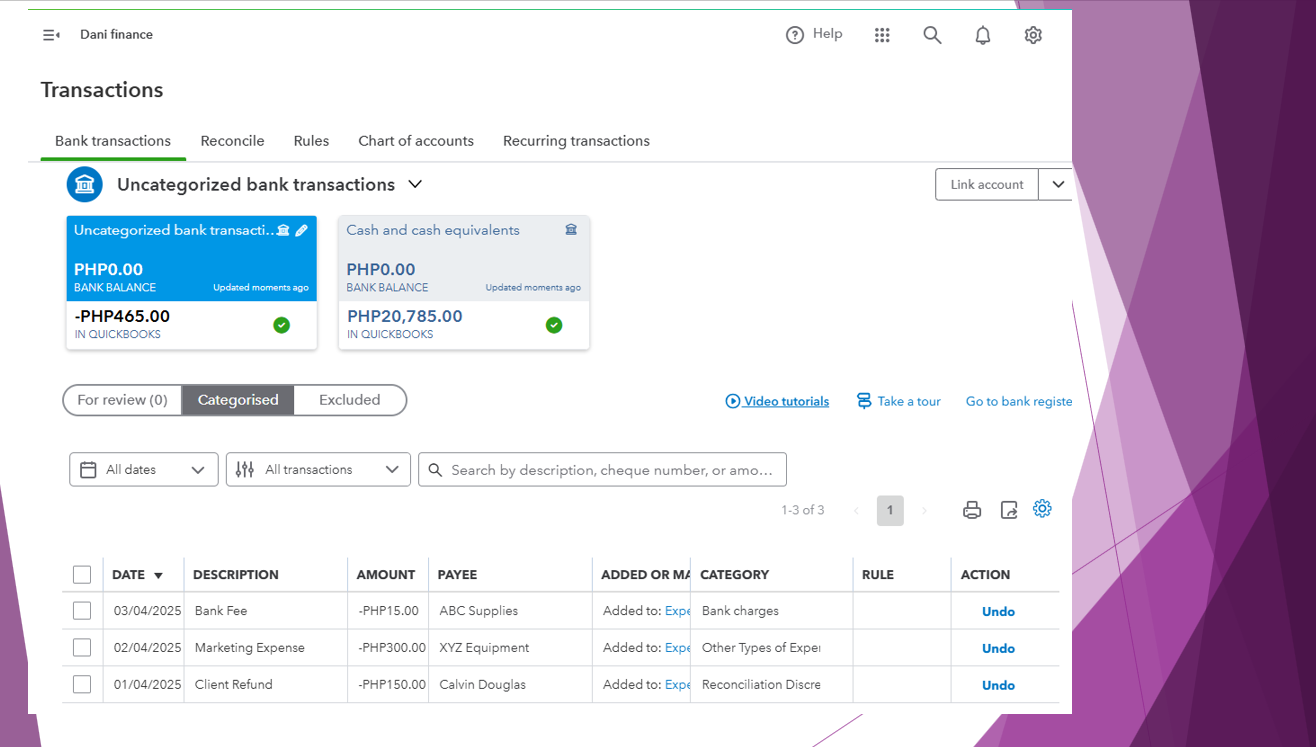This screenshot has height=747, width=1316.
Task: Click the search magnifier in header
Action: pos(932,35)
